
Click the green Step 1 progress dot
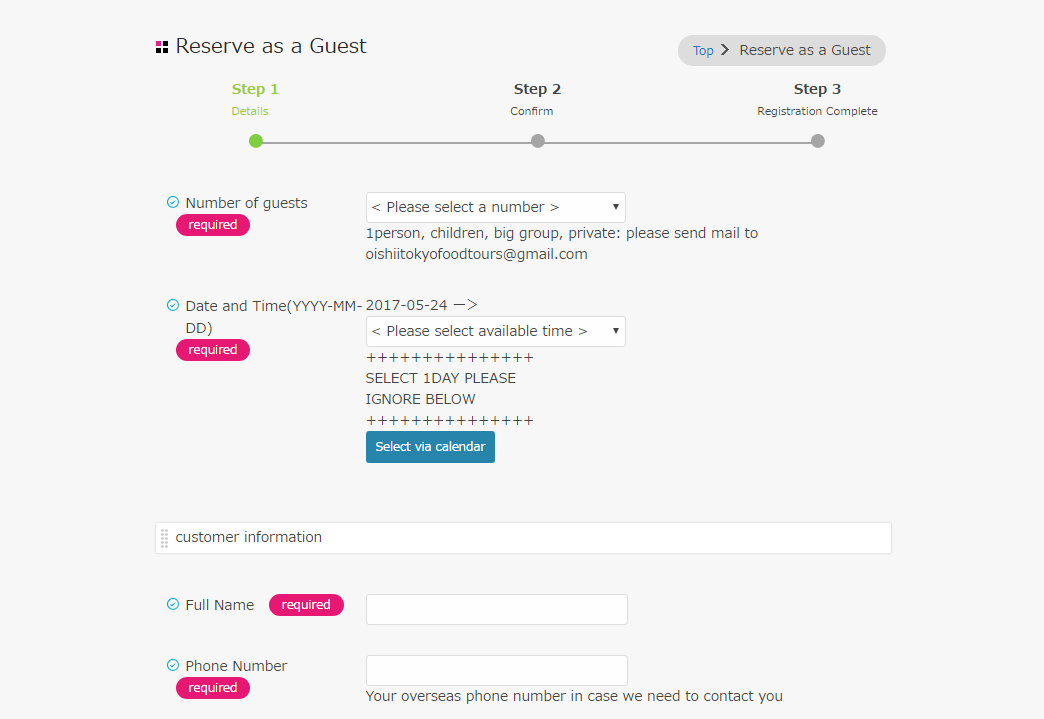click(x=256, y=141)
